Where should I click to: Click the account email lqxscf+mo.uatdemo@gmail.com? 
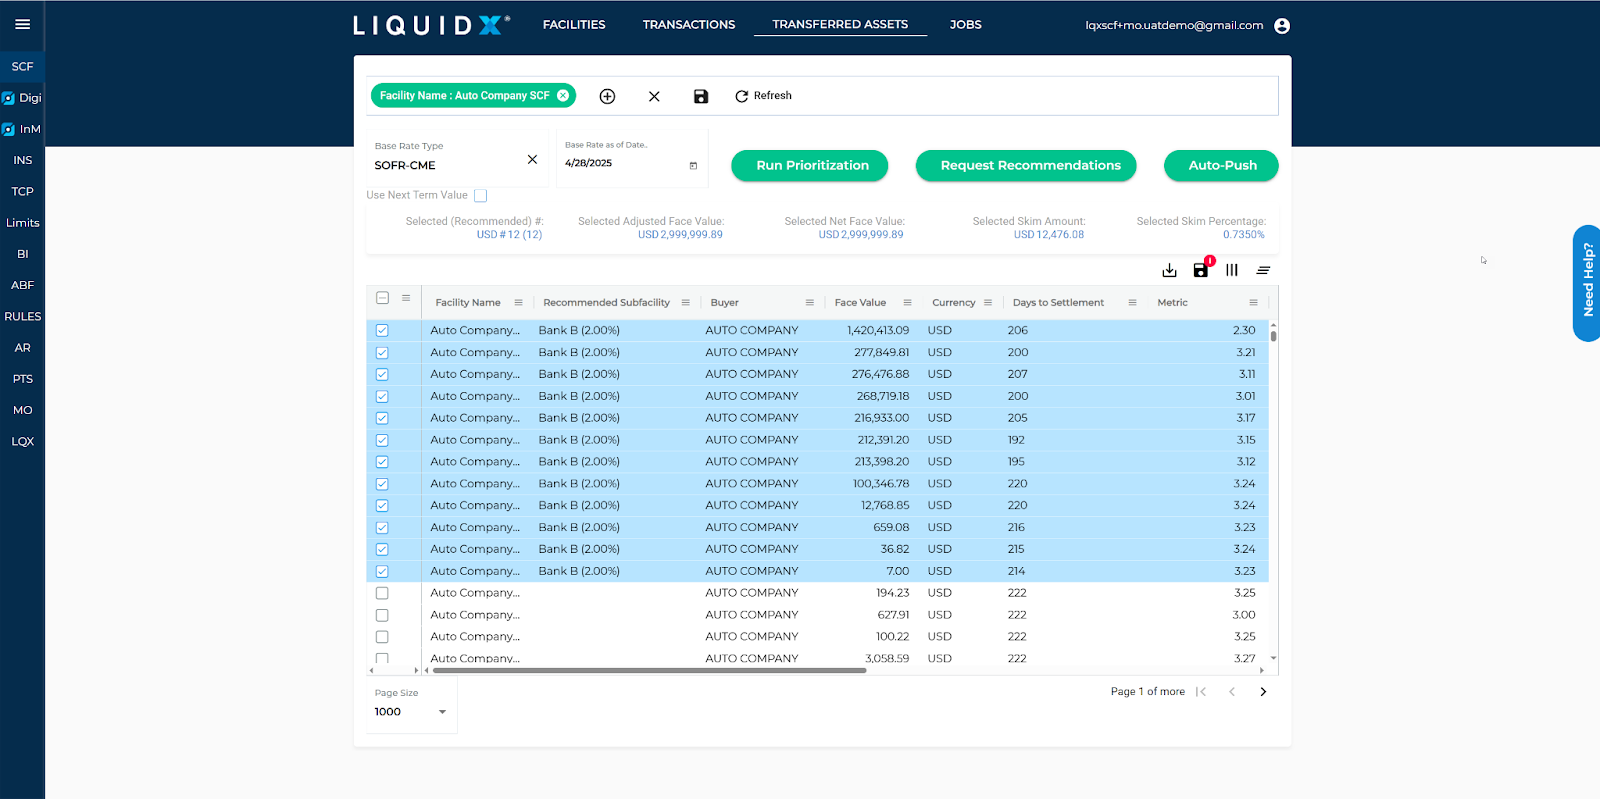1174,26
